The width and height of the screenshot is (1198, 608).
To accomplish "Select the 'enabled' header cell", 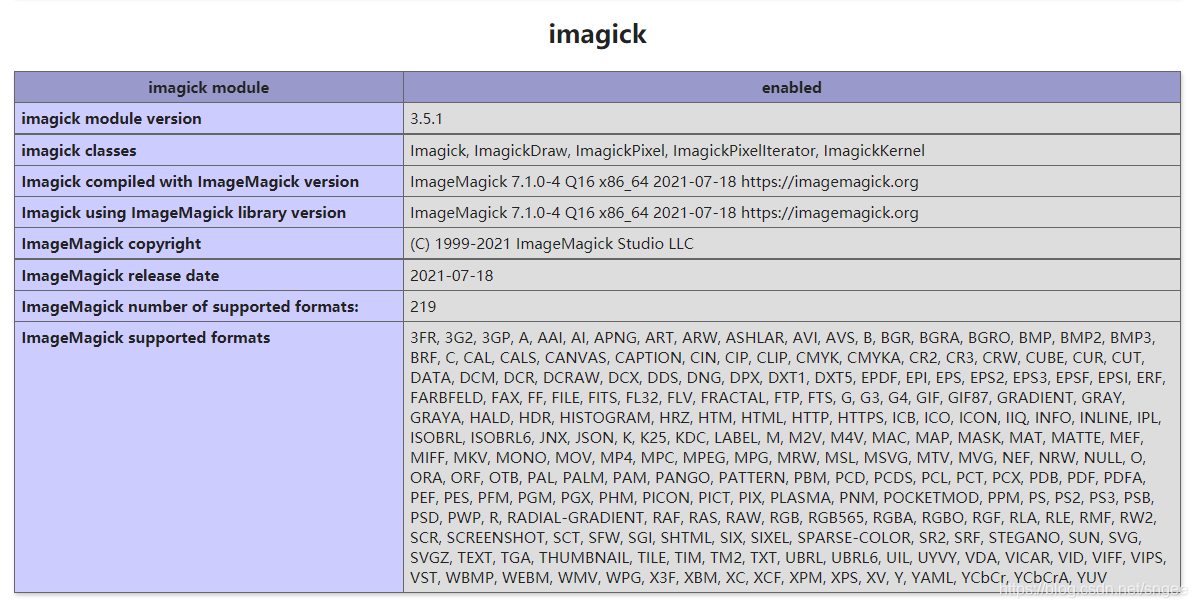I will point(792,87).
